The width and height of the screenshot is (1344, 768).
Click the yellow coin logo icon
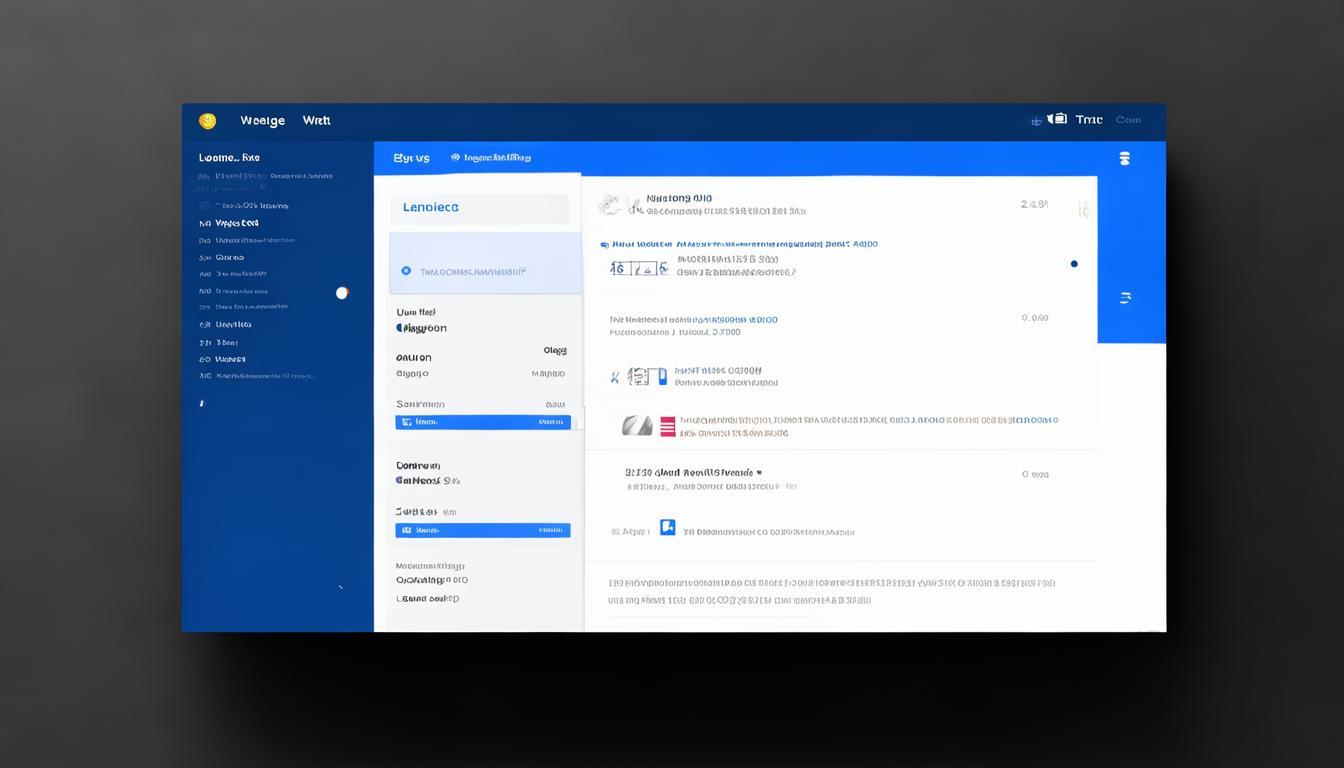click(x=207, y=121)
